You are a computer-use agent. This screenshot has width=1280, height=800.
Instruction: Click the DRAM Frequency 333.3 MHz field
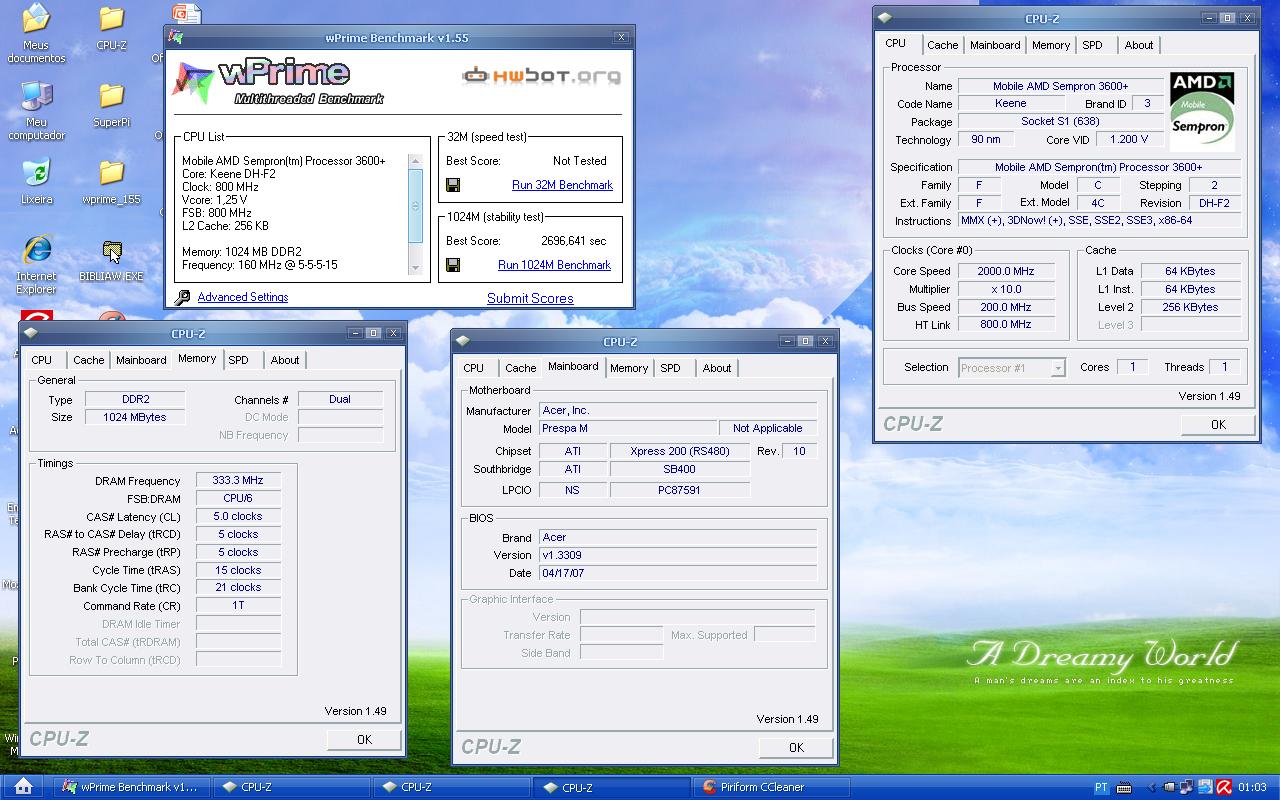(238, 481)
